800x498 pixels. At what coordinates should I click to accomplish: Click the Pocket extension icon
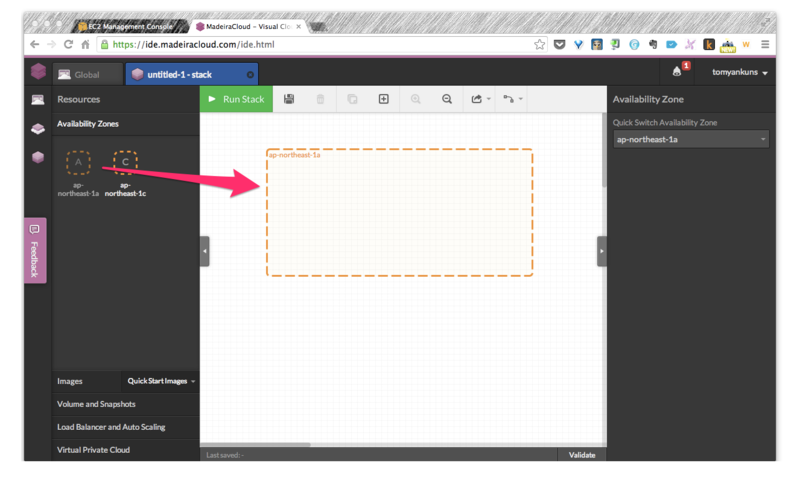click(559, 44)
